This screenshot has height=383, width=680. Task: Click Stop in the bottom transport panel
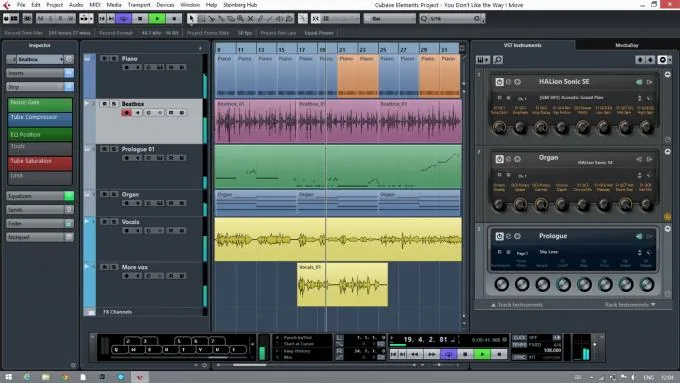pos(465,354)
